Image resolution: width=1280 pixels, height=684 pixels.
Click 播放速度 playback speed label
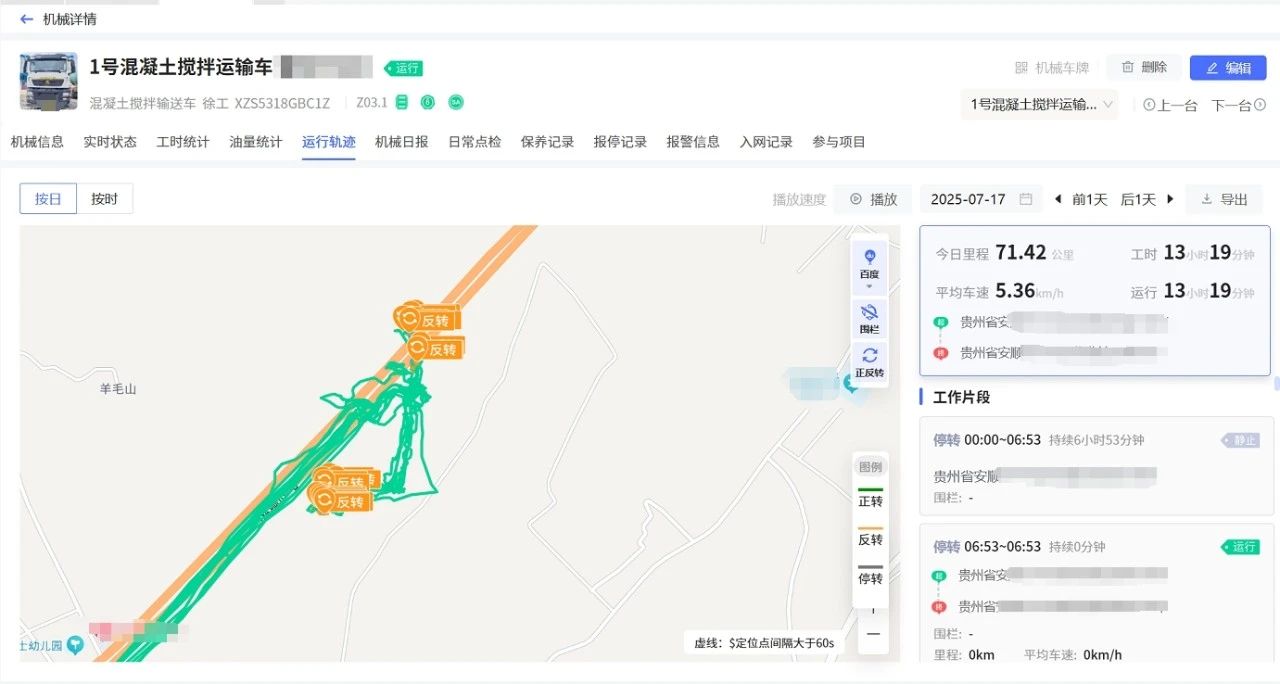799,199
